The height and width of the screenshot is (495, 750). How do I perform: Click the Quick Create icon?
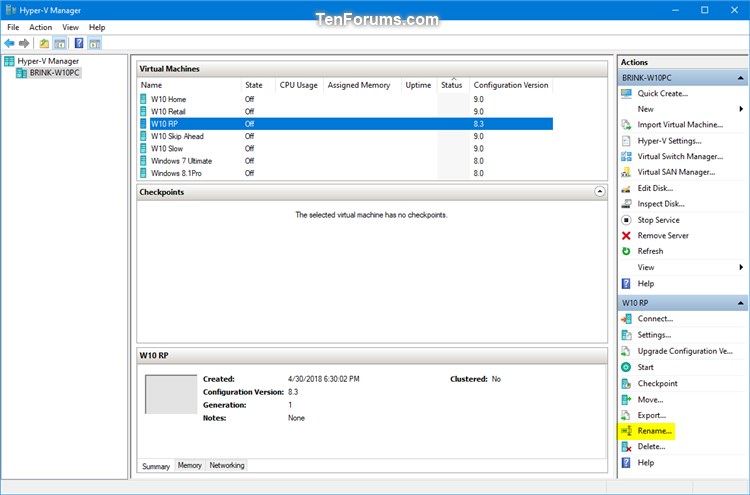tap(626, 94)
